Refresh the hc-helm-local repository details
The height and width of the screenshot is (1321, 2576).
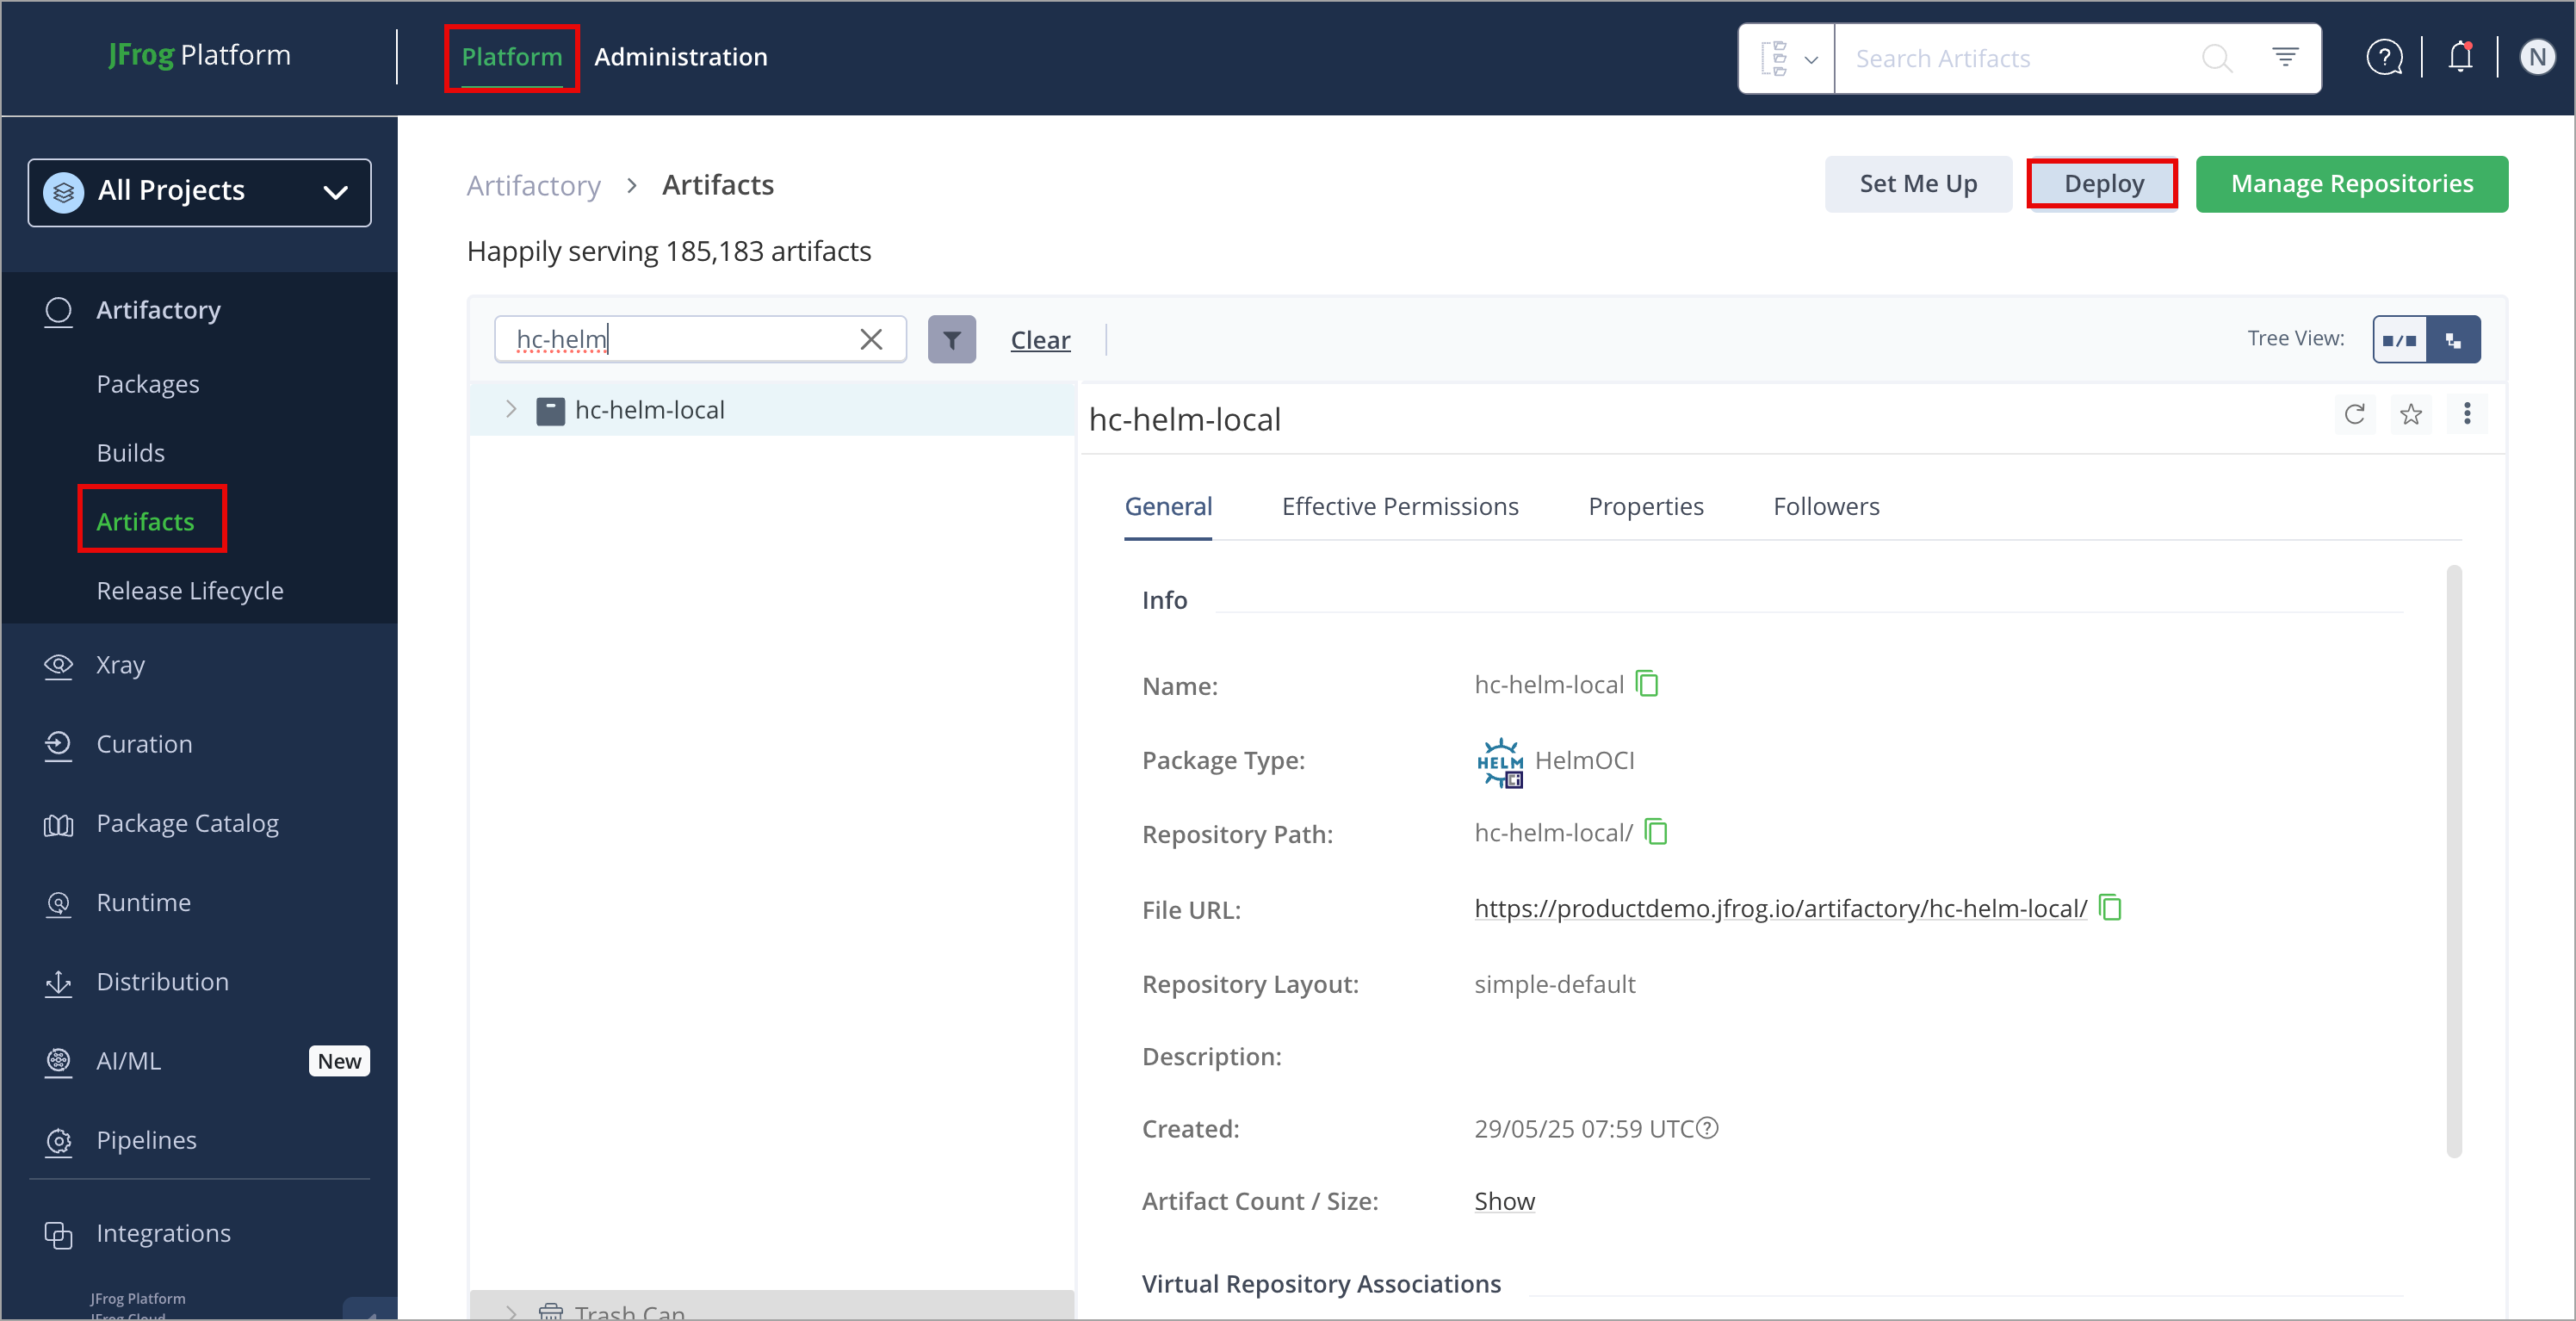[x=2355, y=413]
